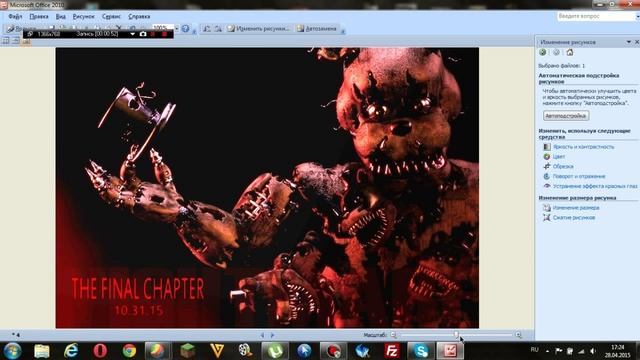This screenshot has height=360, width=640.
Task: Click the Автоподстройка button
Action: pos(566,116)
